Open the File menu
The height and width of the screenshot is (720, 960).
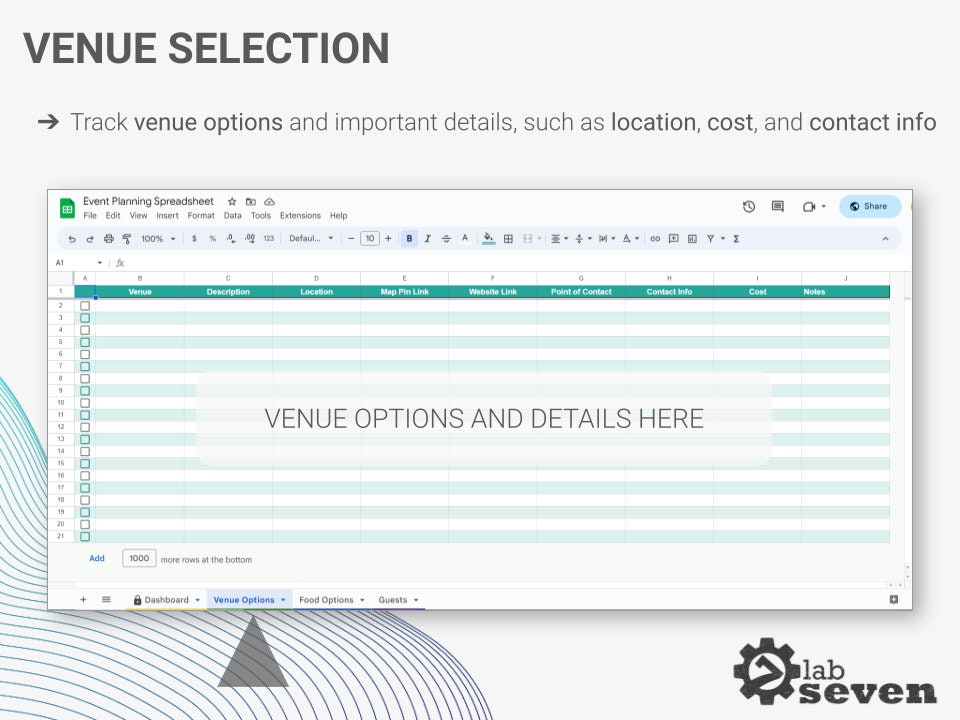90,216
